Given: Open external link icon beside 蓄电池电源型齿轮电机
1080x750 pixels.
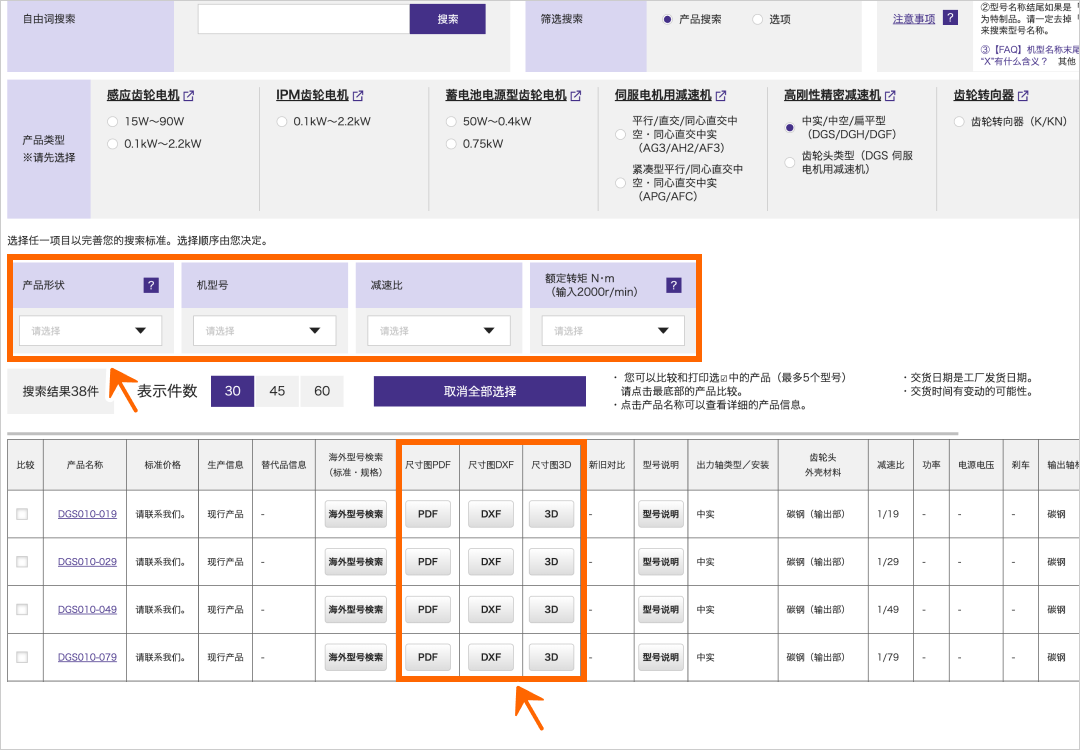Looking at the screenshot, I should click(x=576, y=96).
